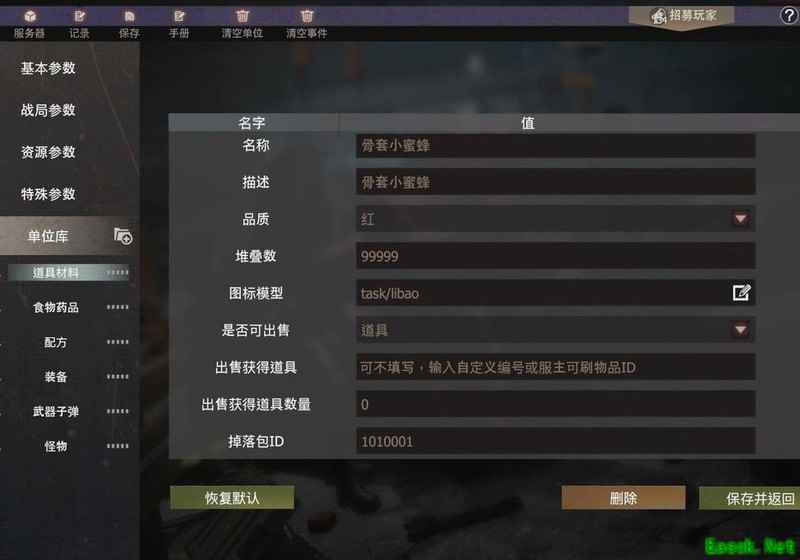Switch to the 战局参数 tab

tap(48, 110)
